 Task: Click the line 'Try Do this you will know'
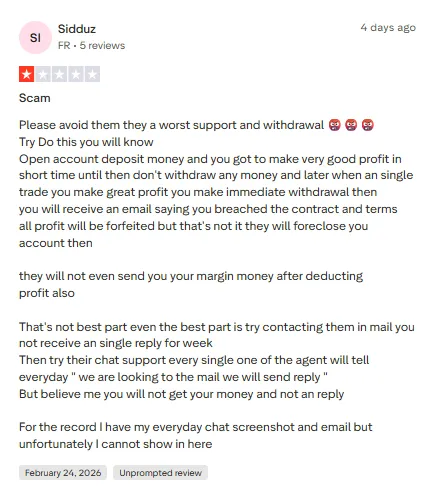[x=86, y=142]
